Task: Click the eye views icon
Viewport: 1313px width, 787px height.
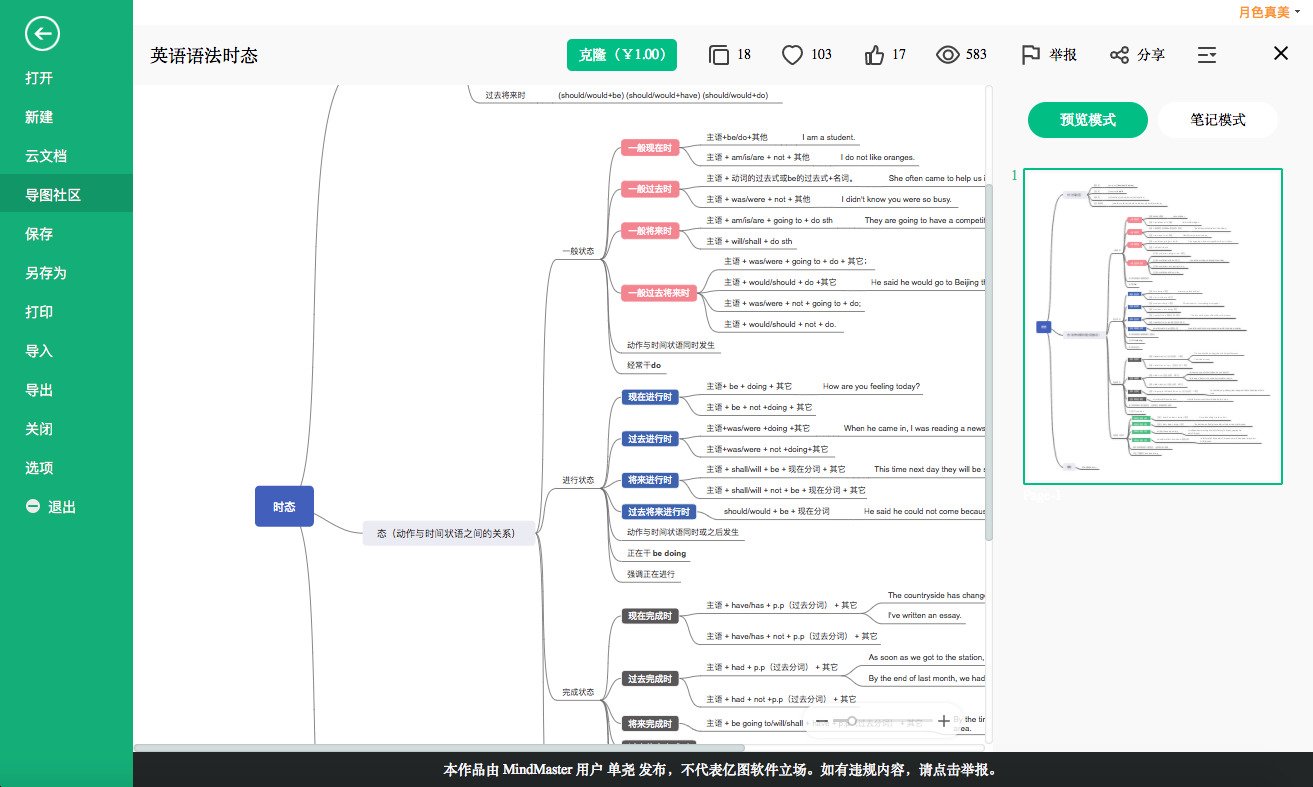Action: pyautogui.click(x=948, y=55)
